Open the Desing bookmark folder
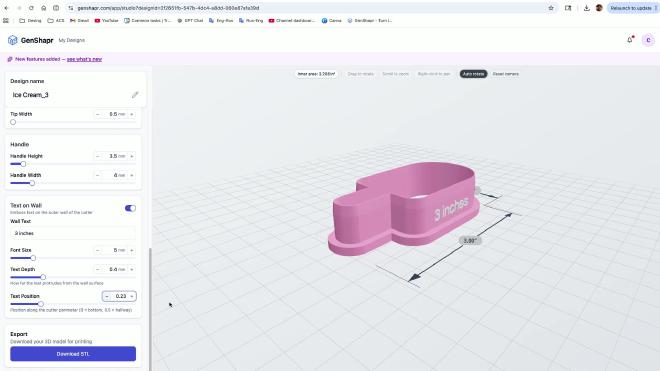Screen dimensions: 660x371 point(31,20)
